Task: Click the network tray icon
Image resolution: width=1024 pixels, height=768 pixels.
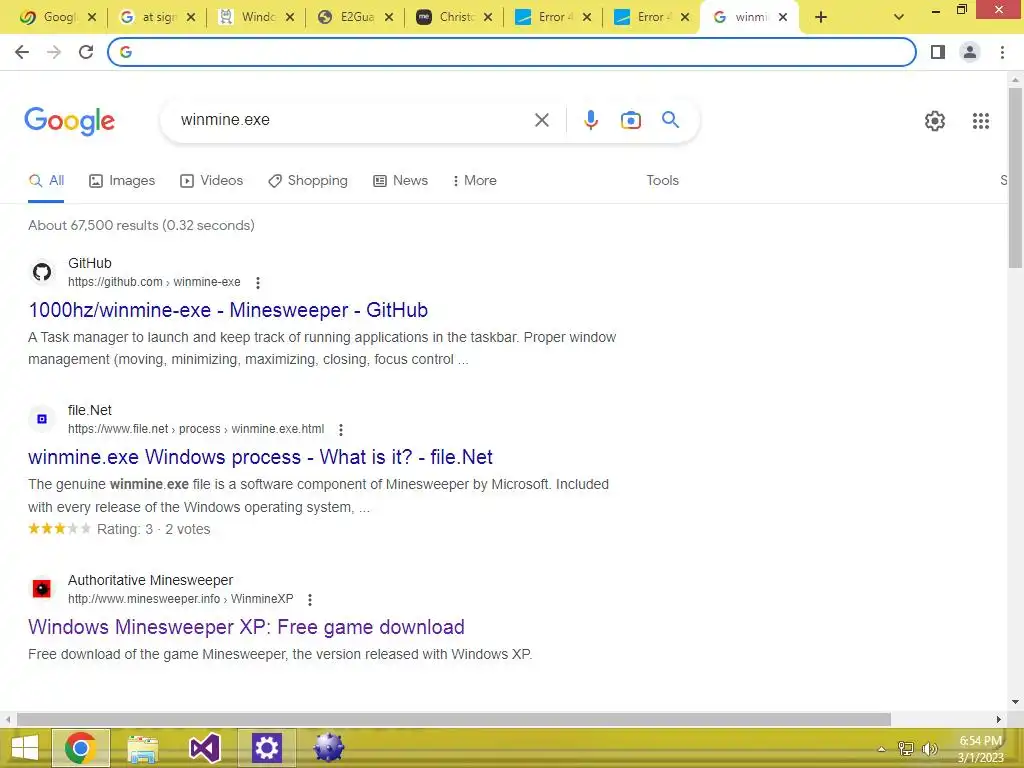Action: click(905, 749)
